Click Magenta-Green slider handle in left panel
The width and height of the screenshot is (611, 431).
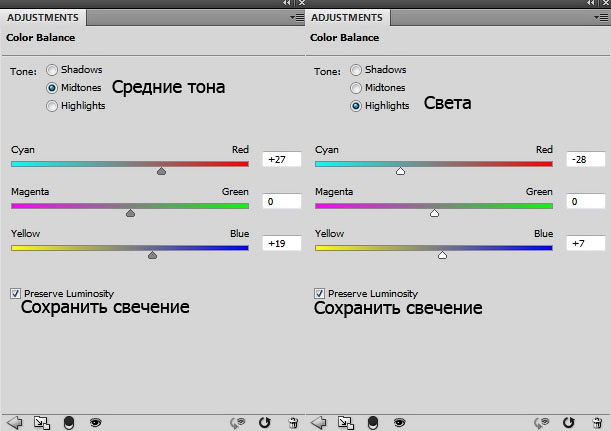pos(131,213)
